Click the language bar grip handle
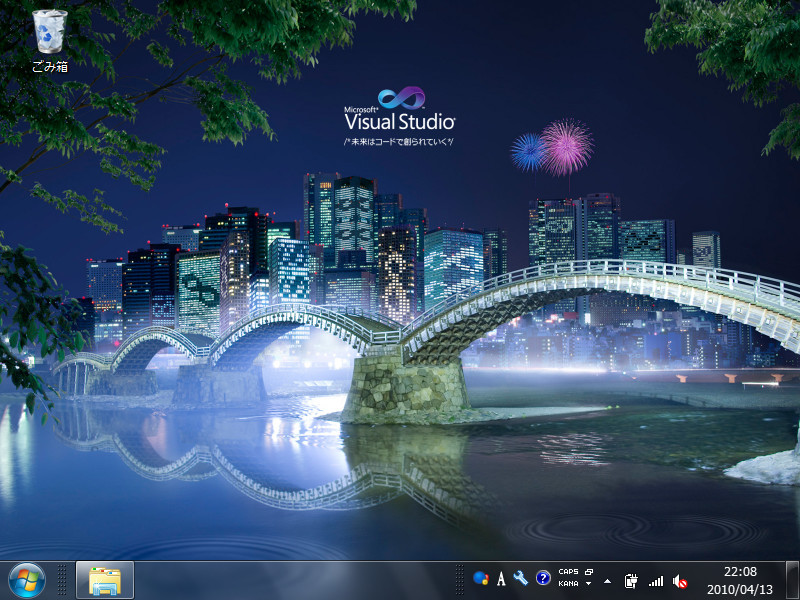 tap(459, 581)
